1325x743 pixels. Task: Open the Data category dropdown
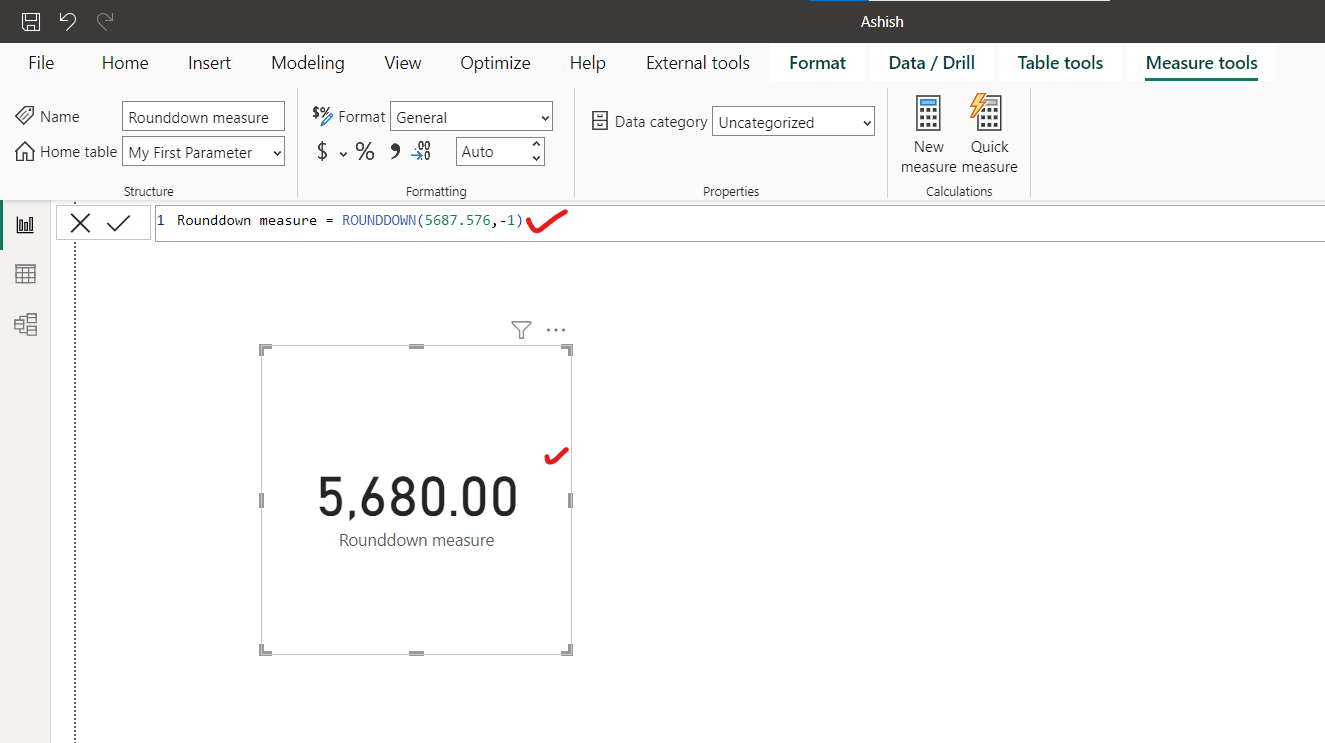793,121
